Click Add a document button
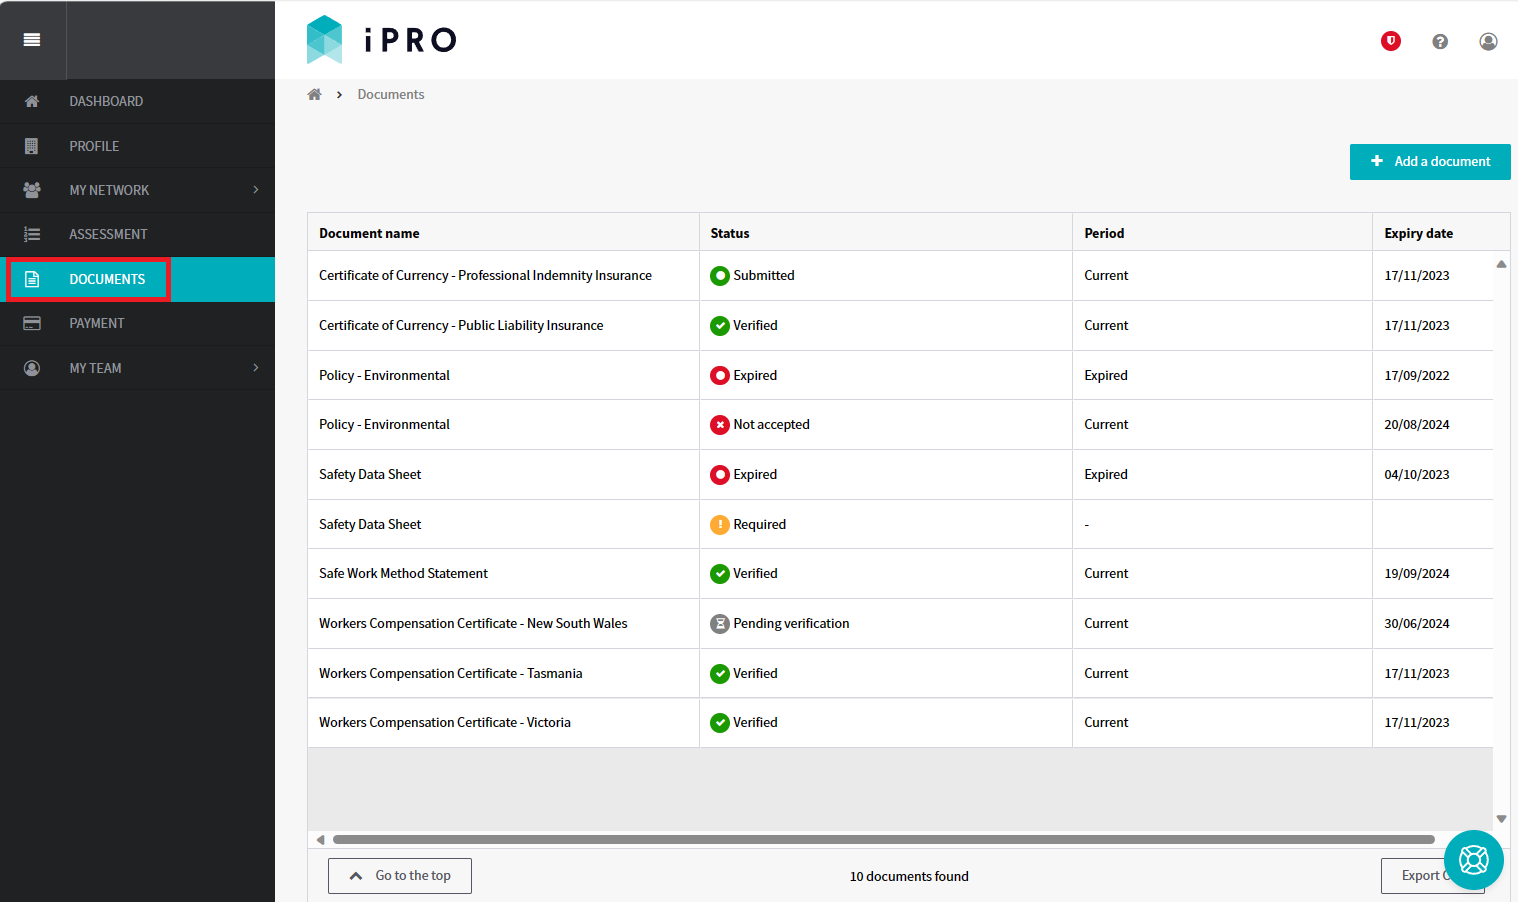Viewport: 1518px width, 902px height. click(1430, 162)
